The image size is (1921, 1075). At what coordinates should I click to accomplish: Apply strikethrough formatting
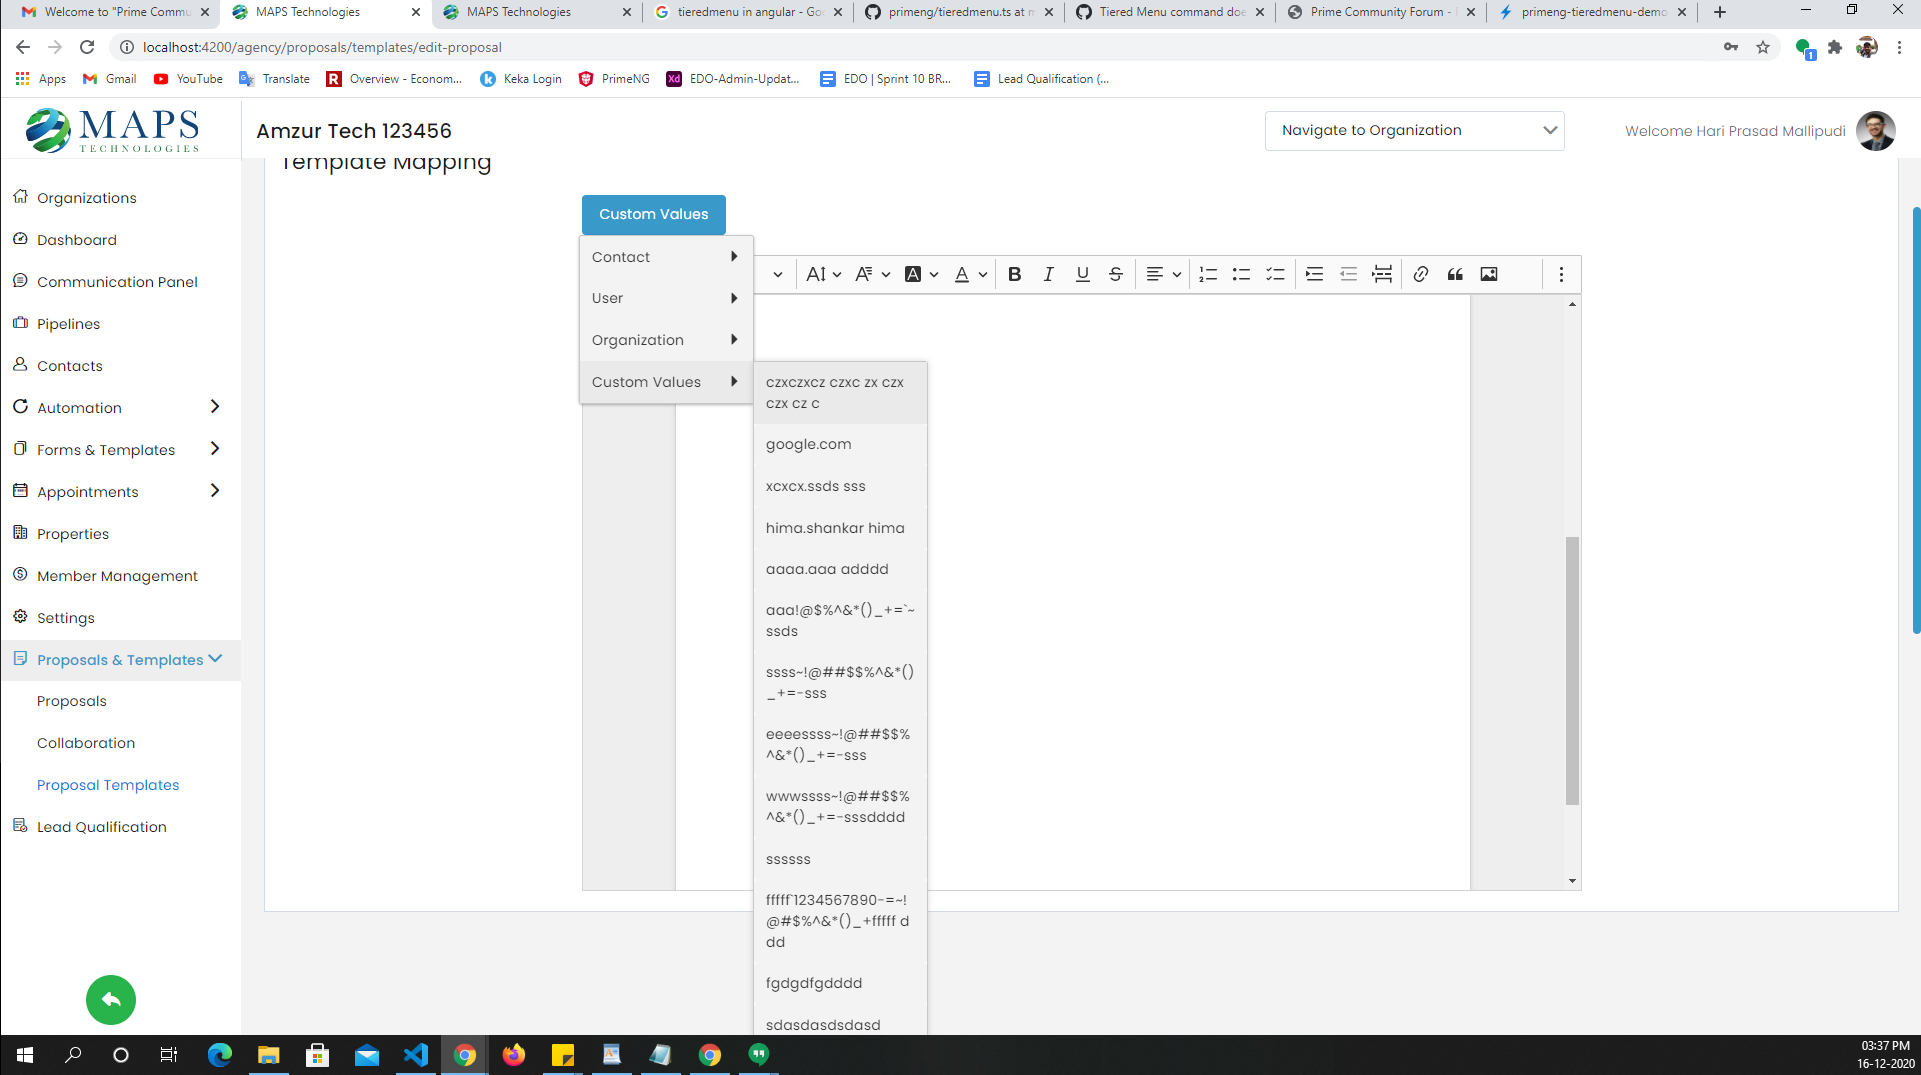1116,274
